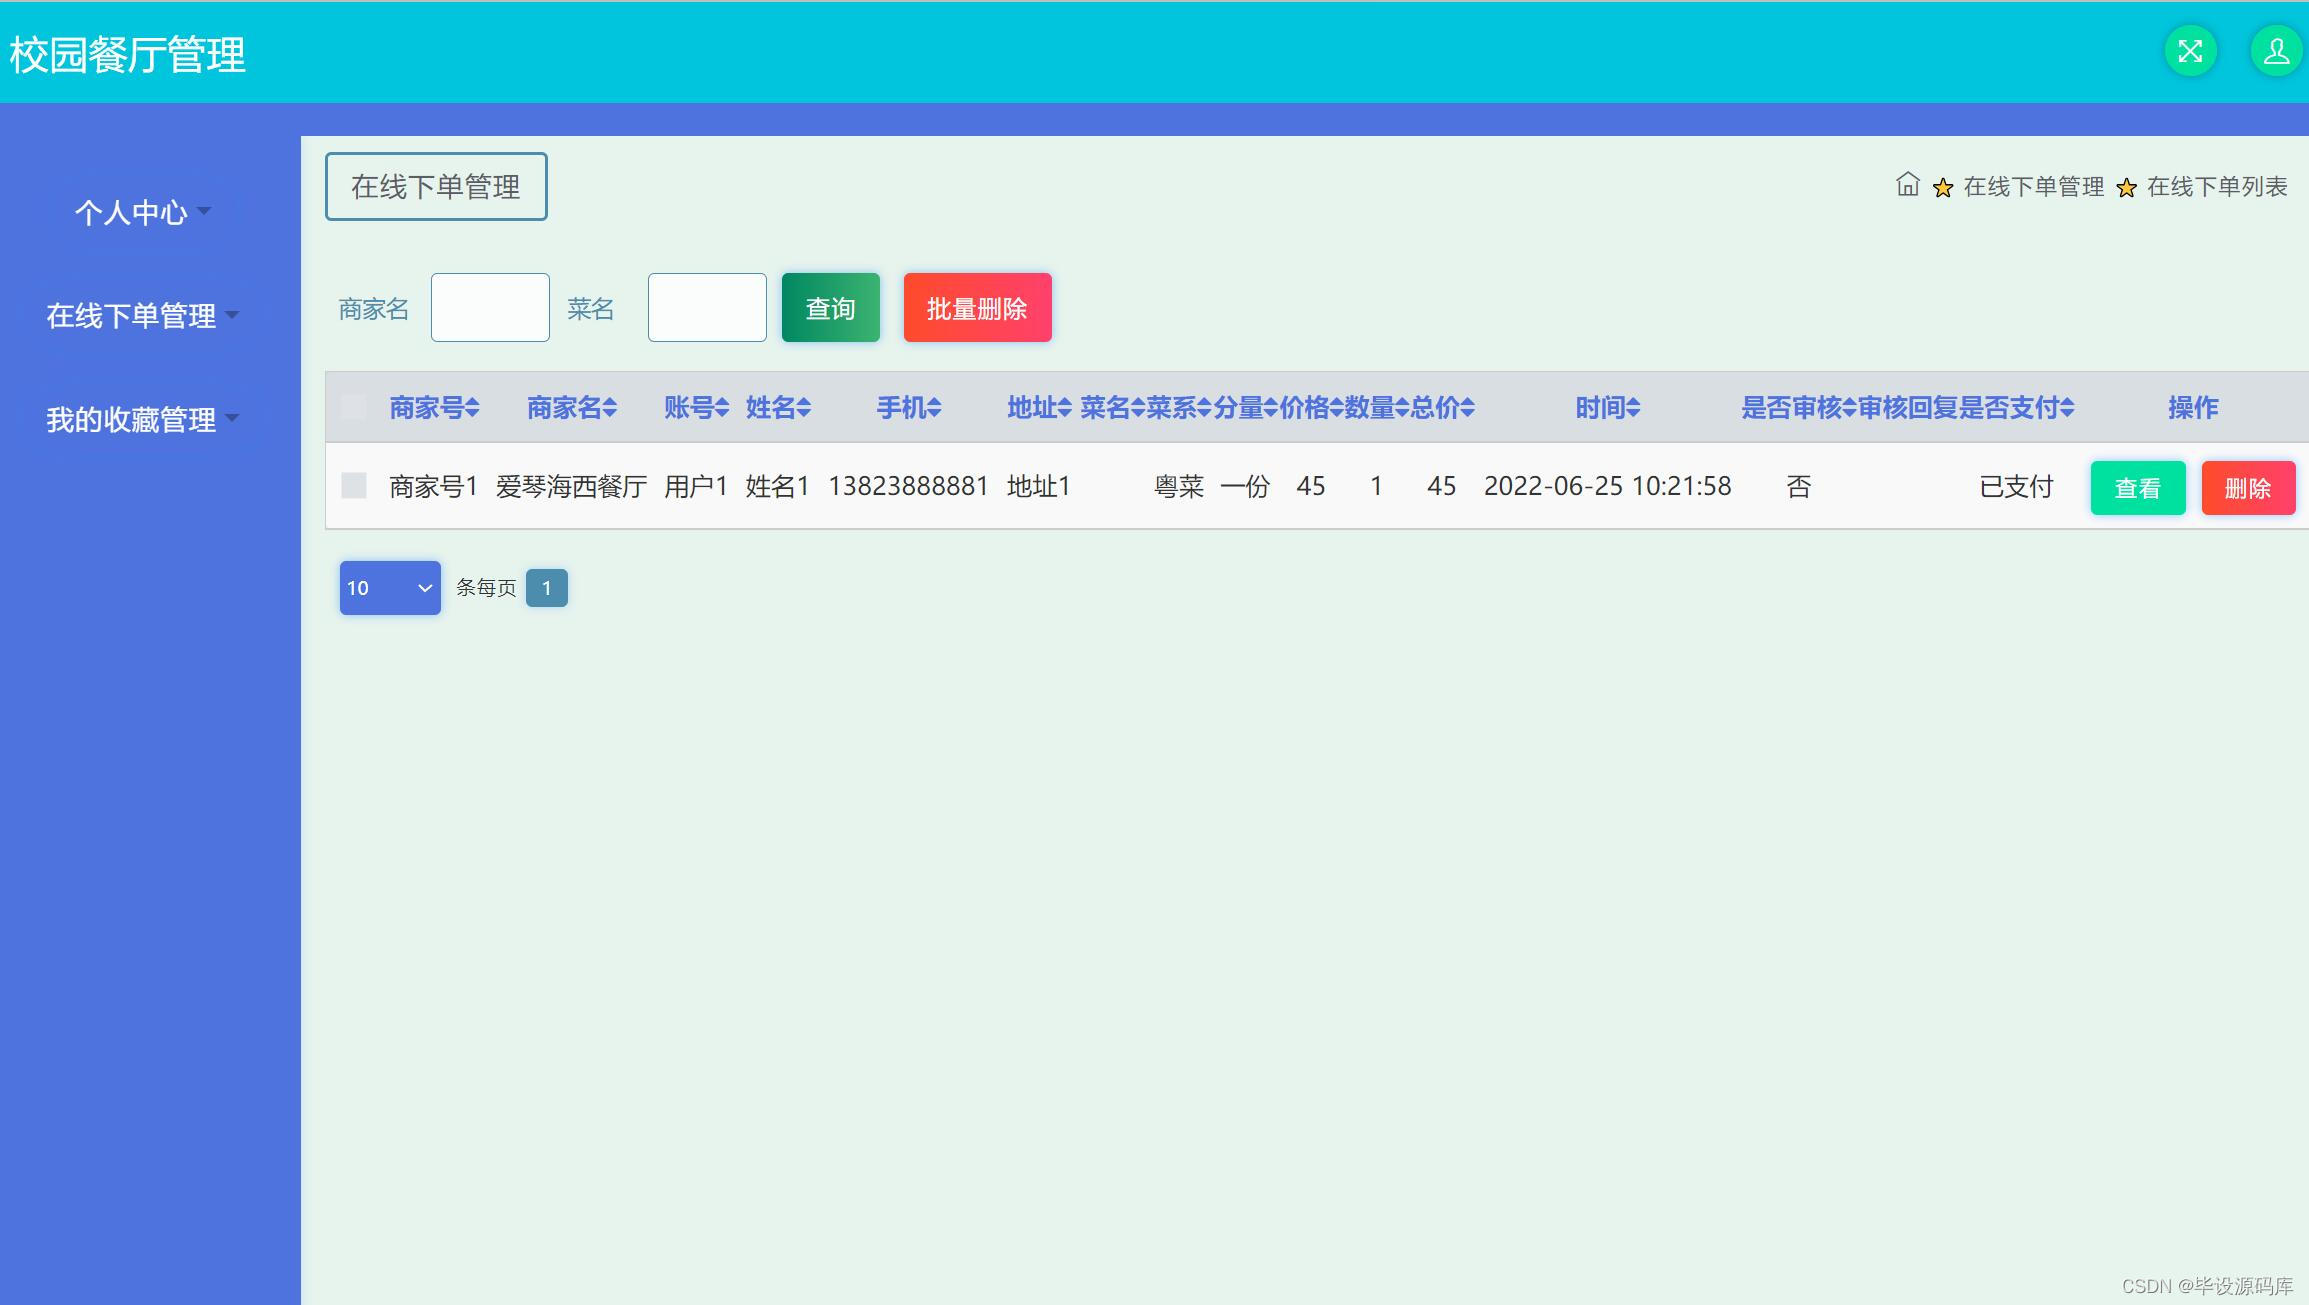Click the green 查询 search button

tap(830, 308)
